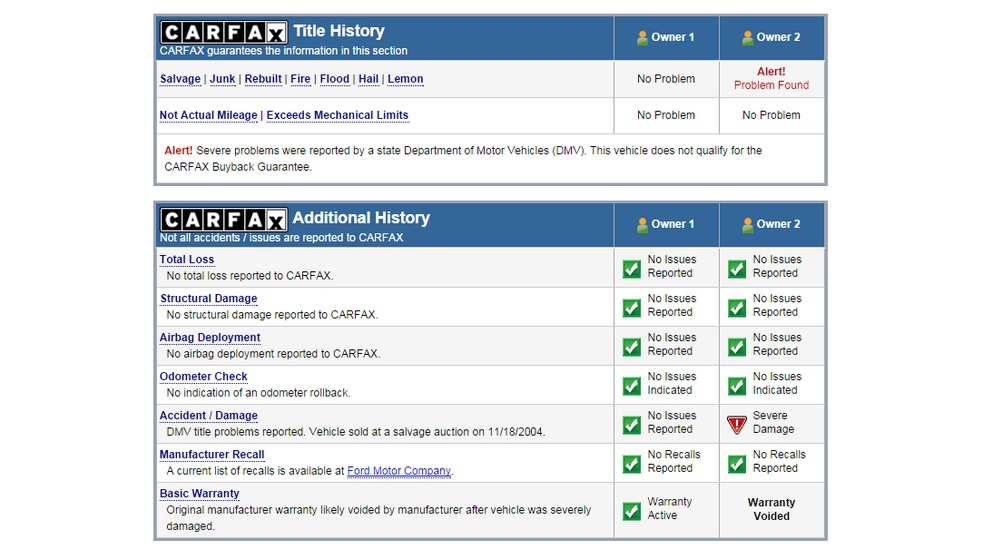995x550 pixels.
Task: Open the Salvage title link
Action: [180, 79]
